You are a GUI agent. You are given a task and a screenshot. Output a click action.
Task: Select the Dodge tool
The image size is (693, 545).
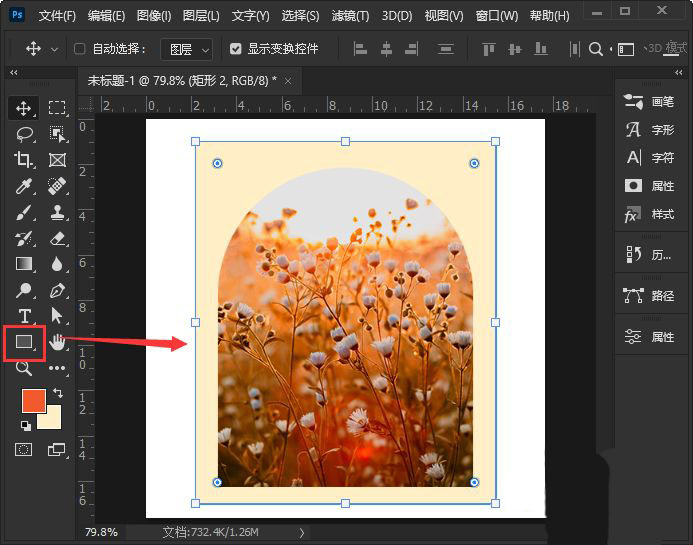point(23,290)
